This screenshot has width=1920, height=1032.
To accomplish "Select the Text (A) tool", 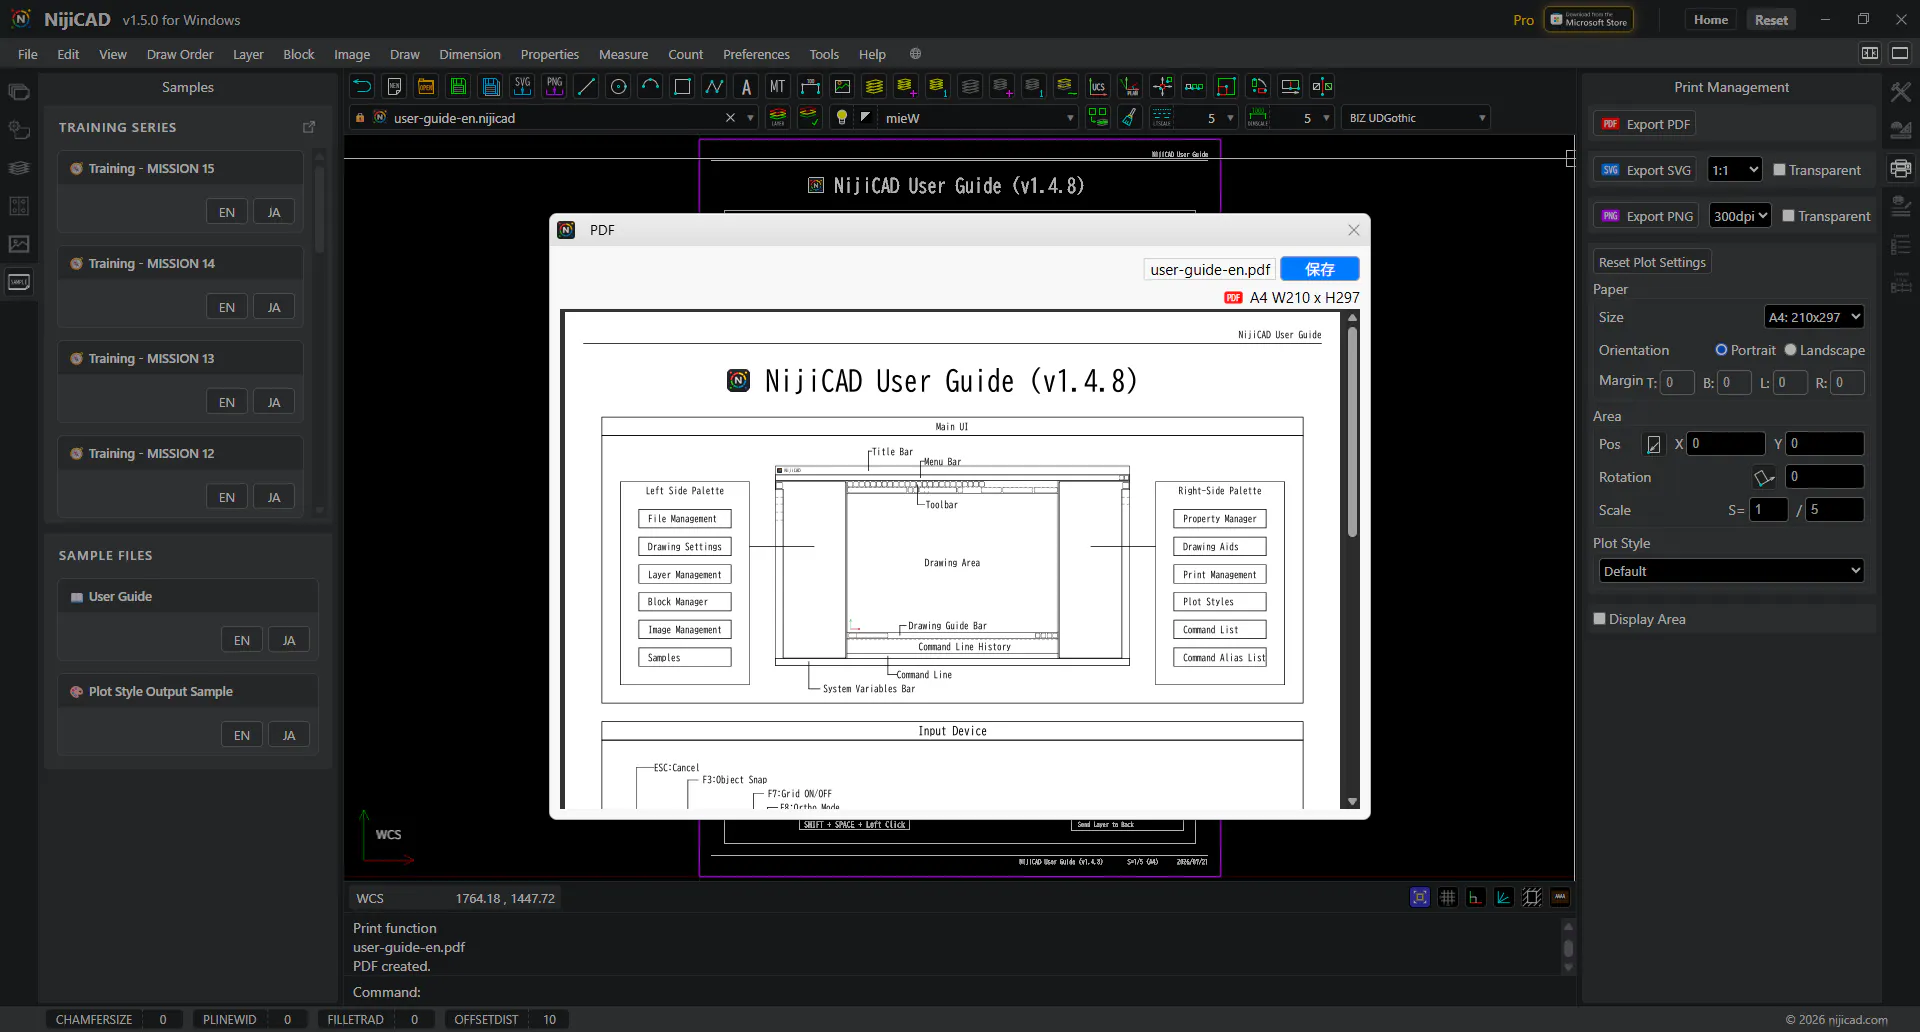I will (746, 87).
